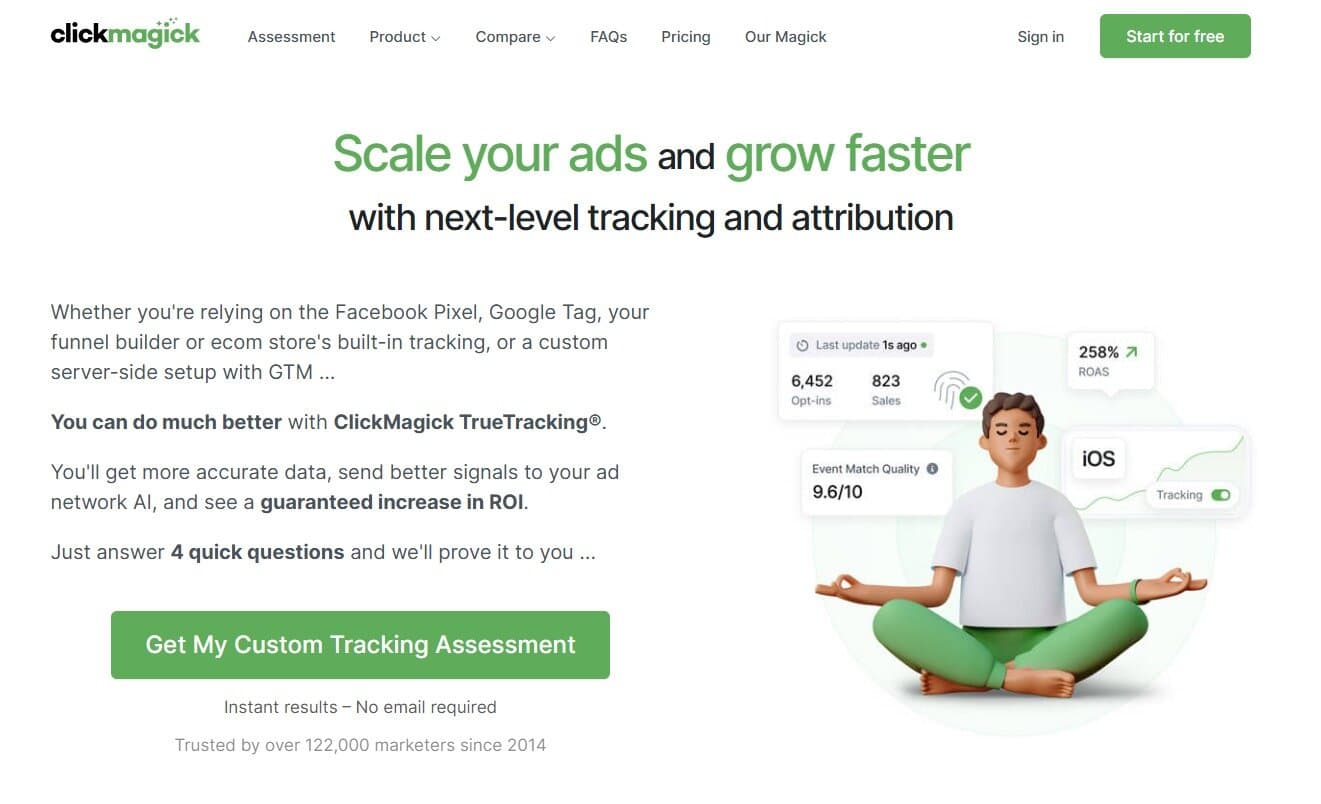Open the Our Magick page
Viewport: 1321px width, 804px height.
tap(785, 37)
